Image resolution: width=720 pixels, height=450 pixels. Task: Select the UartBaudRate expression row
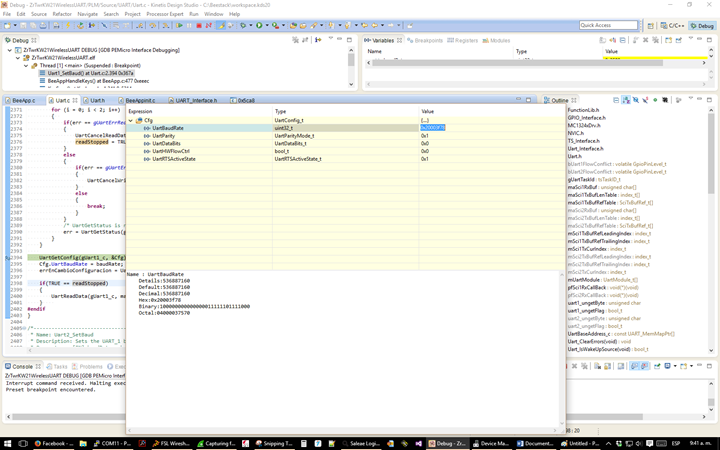pyautogui.click(x=345, y=128)
